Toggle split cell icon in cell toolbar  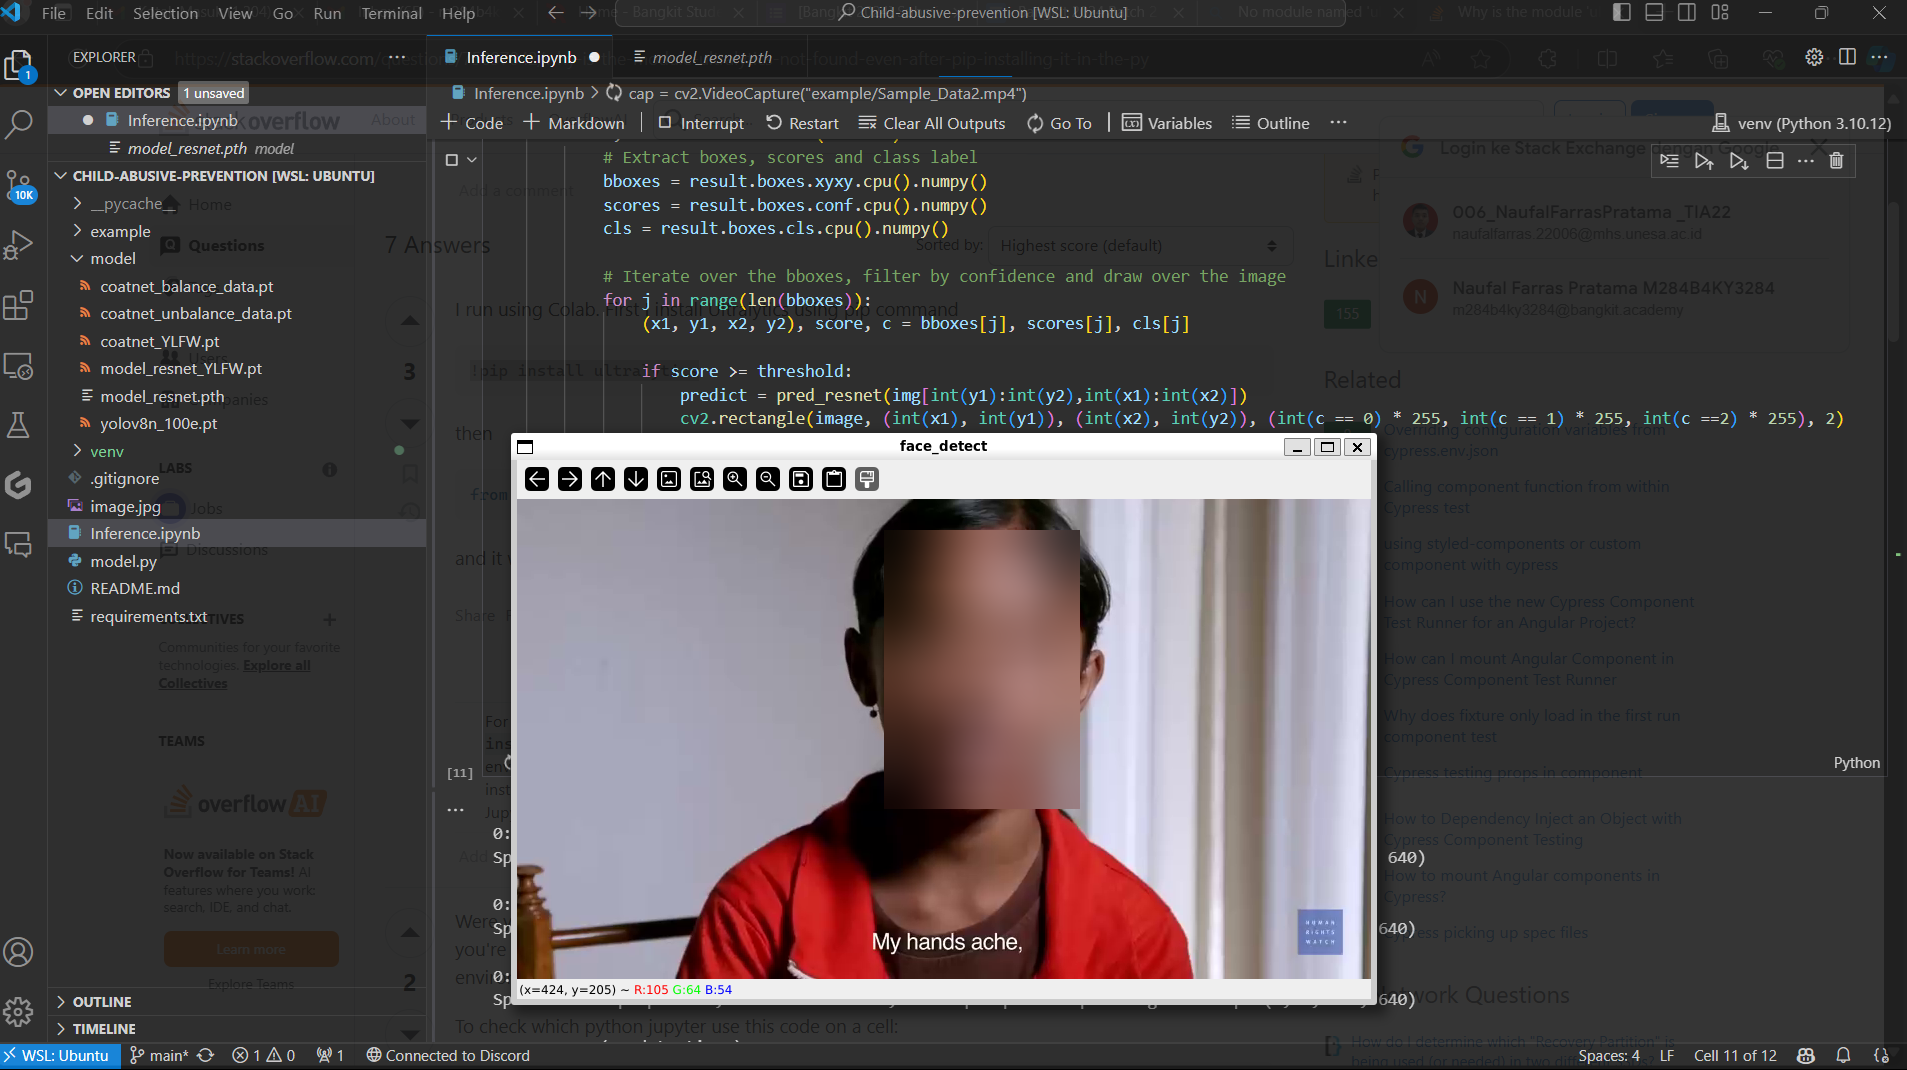(1775, 161)
